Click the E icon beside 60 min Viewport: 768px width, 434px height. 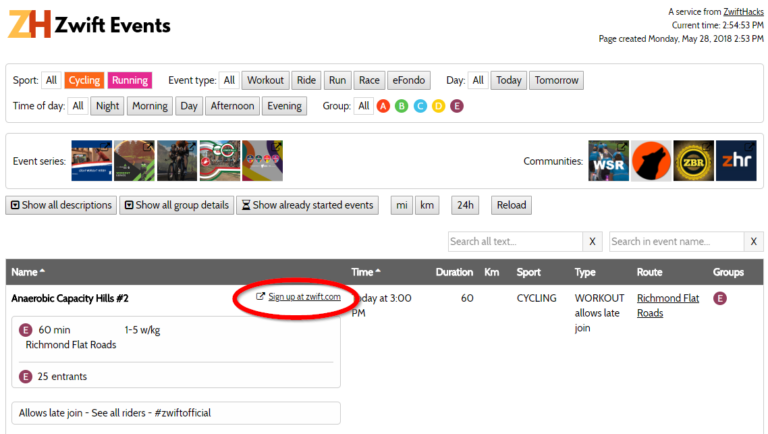25,330
